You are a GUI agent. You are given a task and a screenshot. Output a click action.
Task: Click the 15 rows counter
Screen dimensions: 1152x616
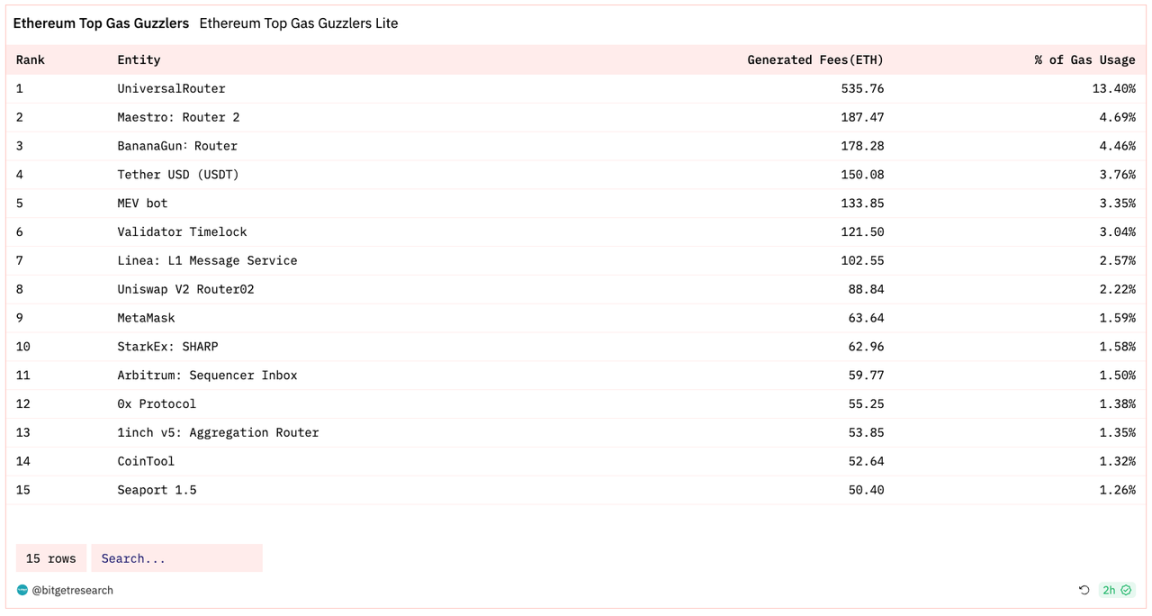(x=51, y=558)
